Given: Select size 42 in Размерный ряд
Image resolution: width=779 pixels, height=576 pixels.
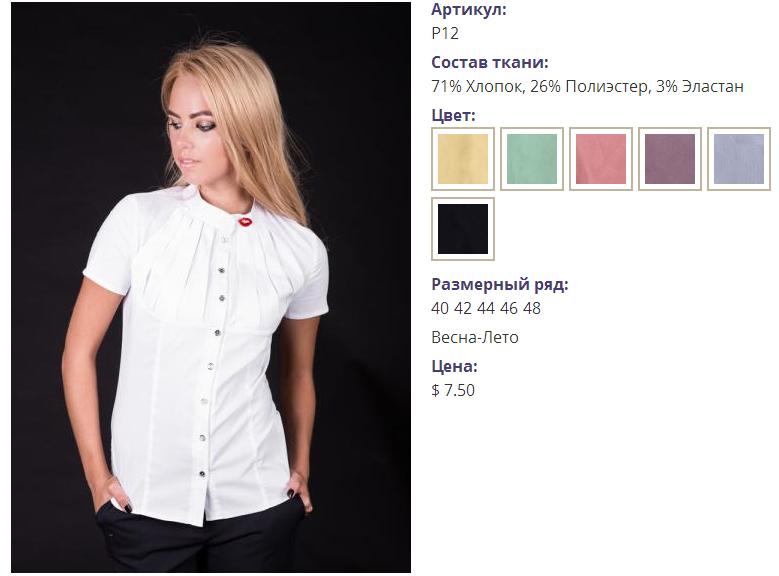Looking at the screenshot, I should [x=463, y=308].
